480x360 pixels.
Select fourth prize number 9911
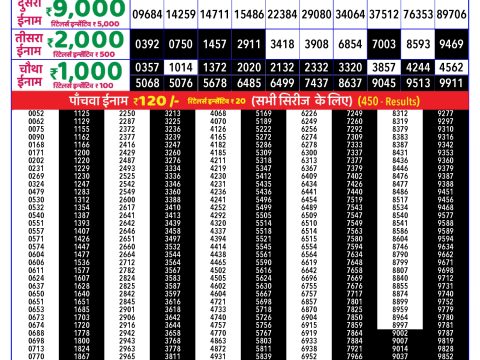(451, 83)
